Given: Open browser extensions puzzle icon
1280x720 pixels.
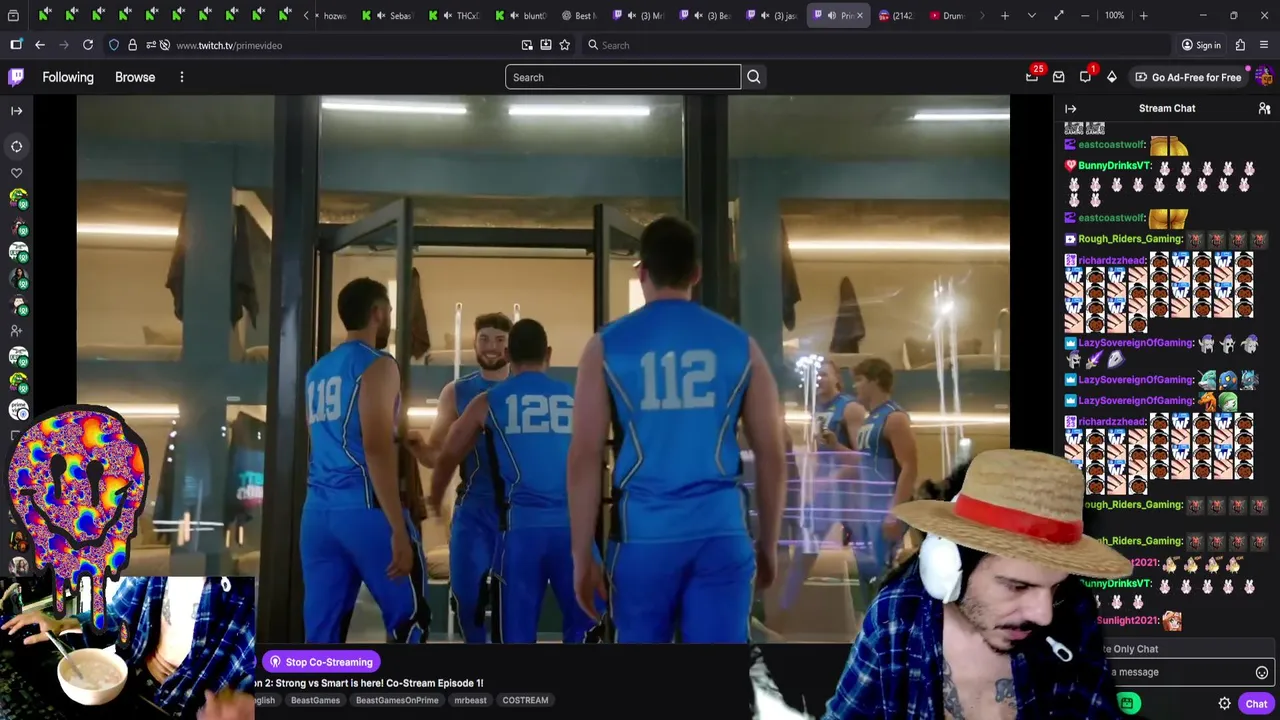Looking at the screenshot, I should (1240, 45).
